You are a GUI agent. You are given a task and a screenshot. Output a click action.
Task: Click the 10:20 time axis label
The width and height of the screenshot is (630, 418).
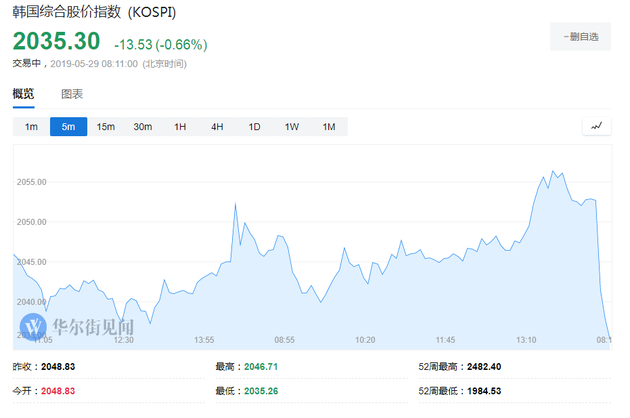coord(365,340)
